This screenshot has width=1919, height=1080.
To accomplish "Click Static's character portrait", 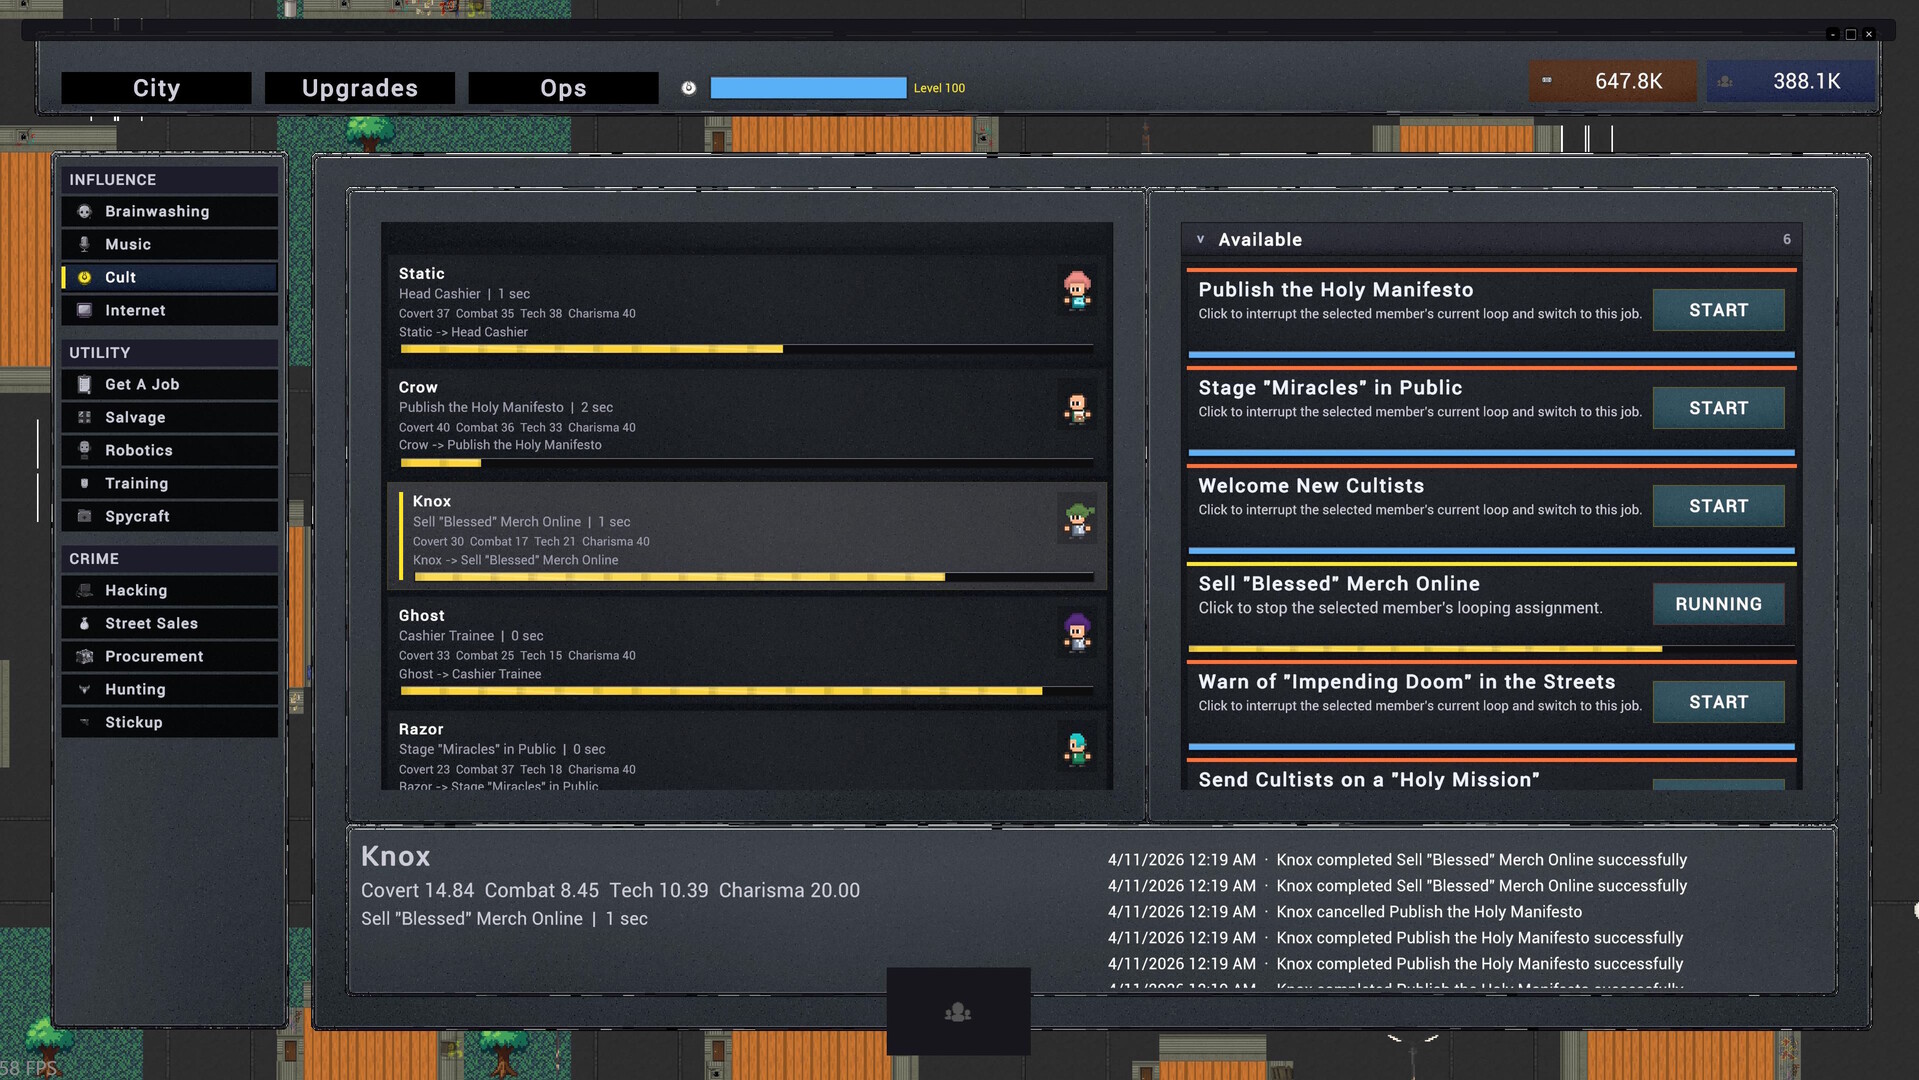I will (x=1076, y=291).
